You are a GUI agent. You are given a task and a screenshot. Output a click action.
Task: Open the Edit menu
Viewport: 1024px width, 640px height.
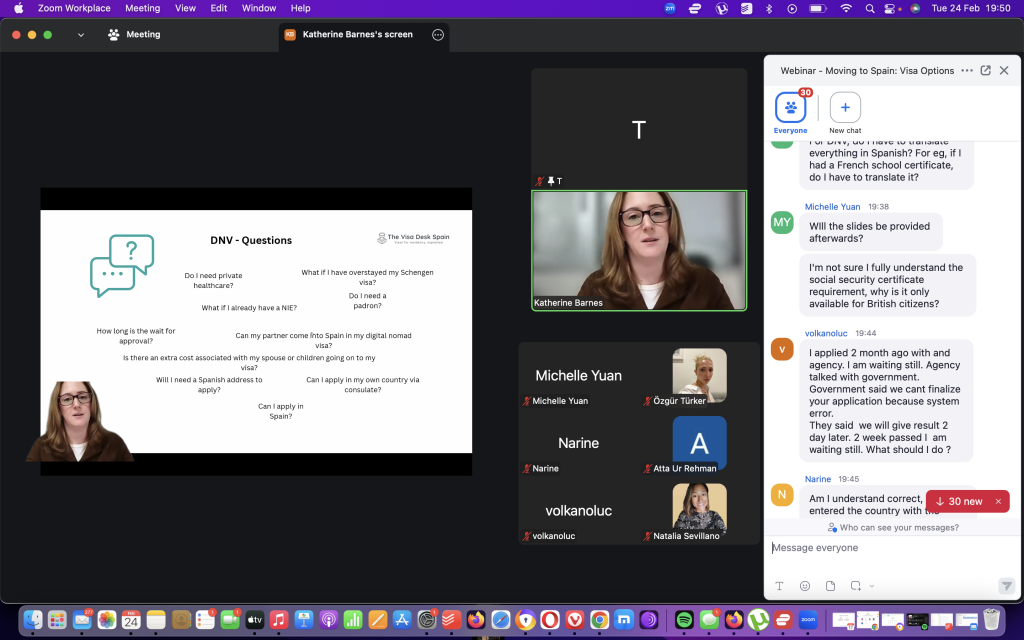coord(219,8)
